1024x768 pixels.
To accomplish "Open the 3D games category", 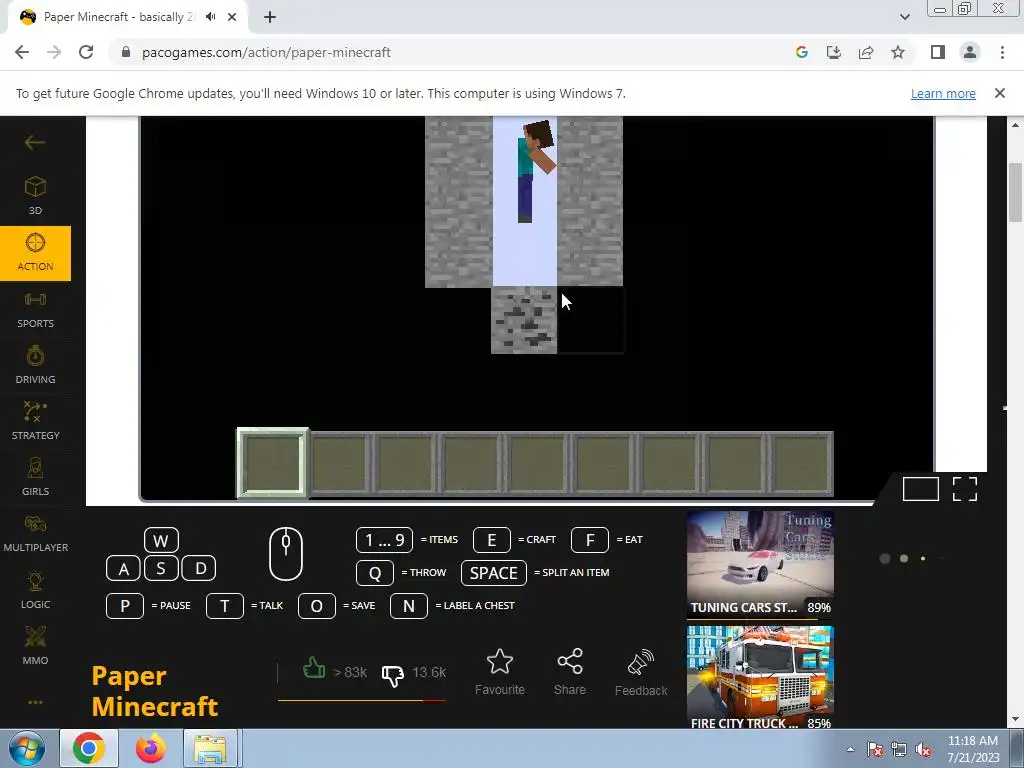I will 35,195.
